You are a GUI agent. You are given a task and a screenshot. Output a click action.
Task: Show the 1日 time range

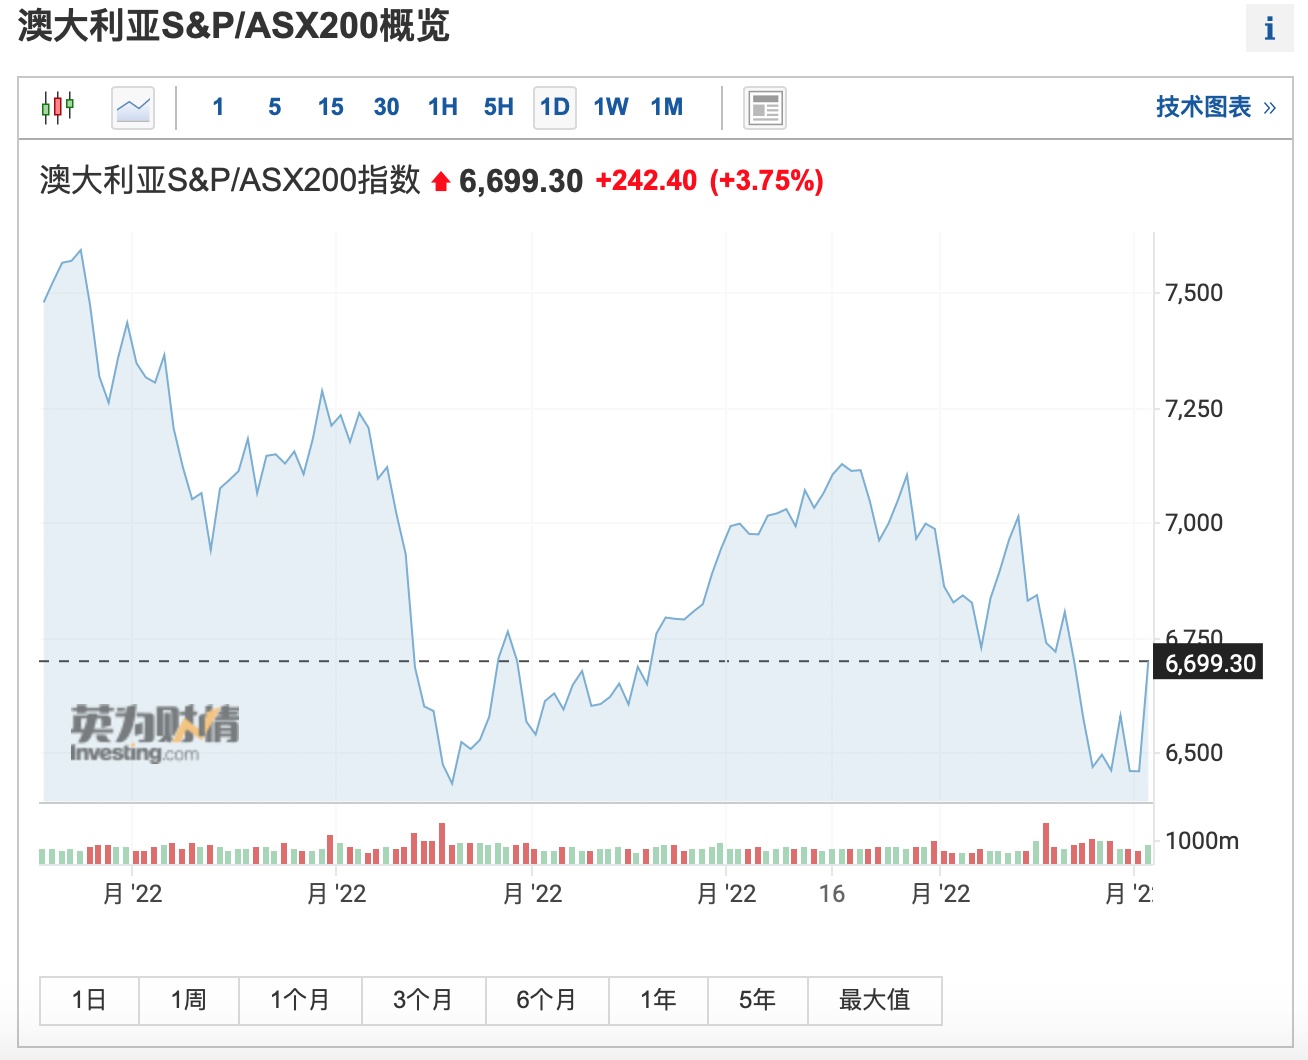click(89, 1000)
